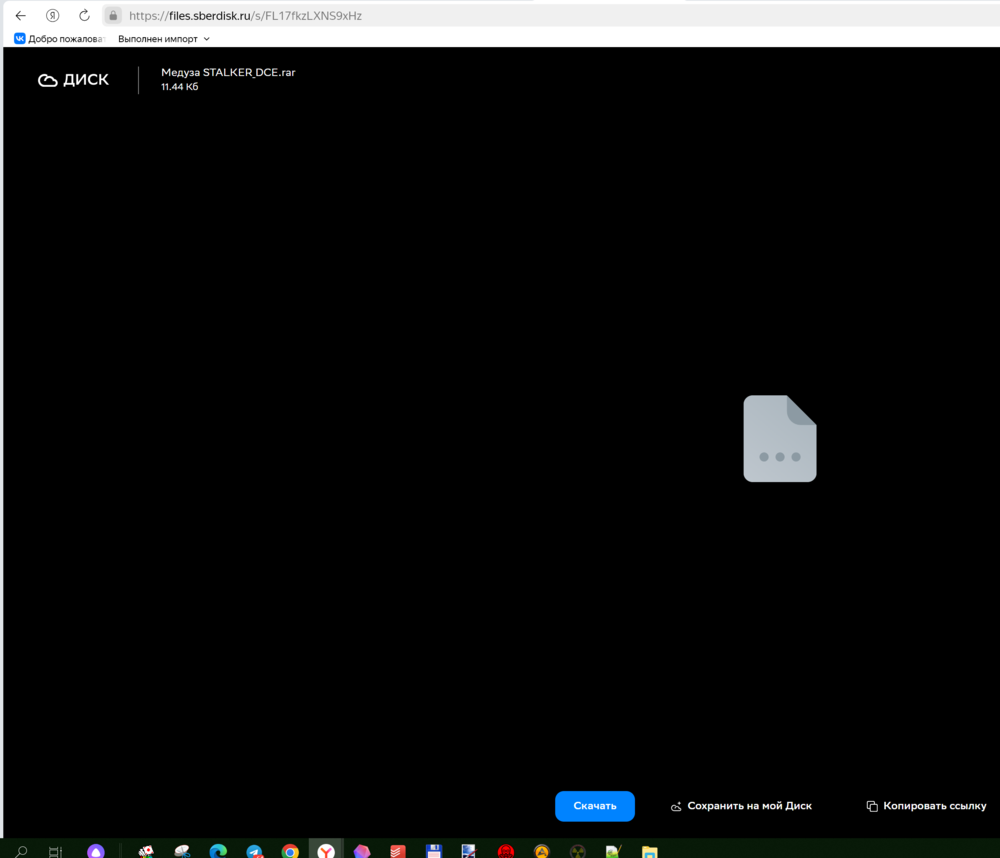The image size is (1000, 858).
Task: Open Todoist red taskbar icon
Action: coord(398,851)
